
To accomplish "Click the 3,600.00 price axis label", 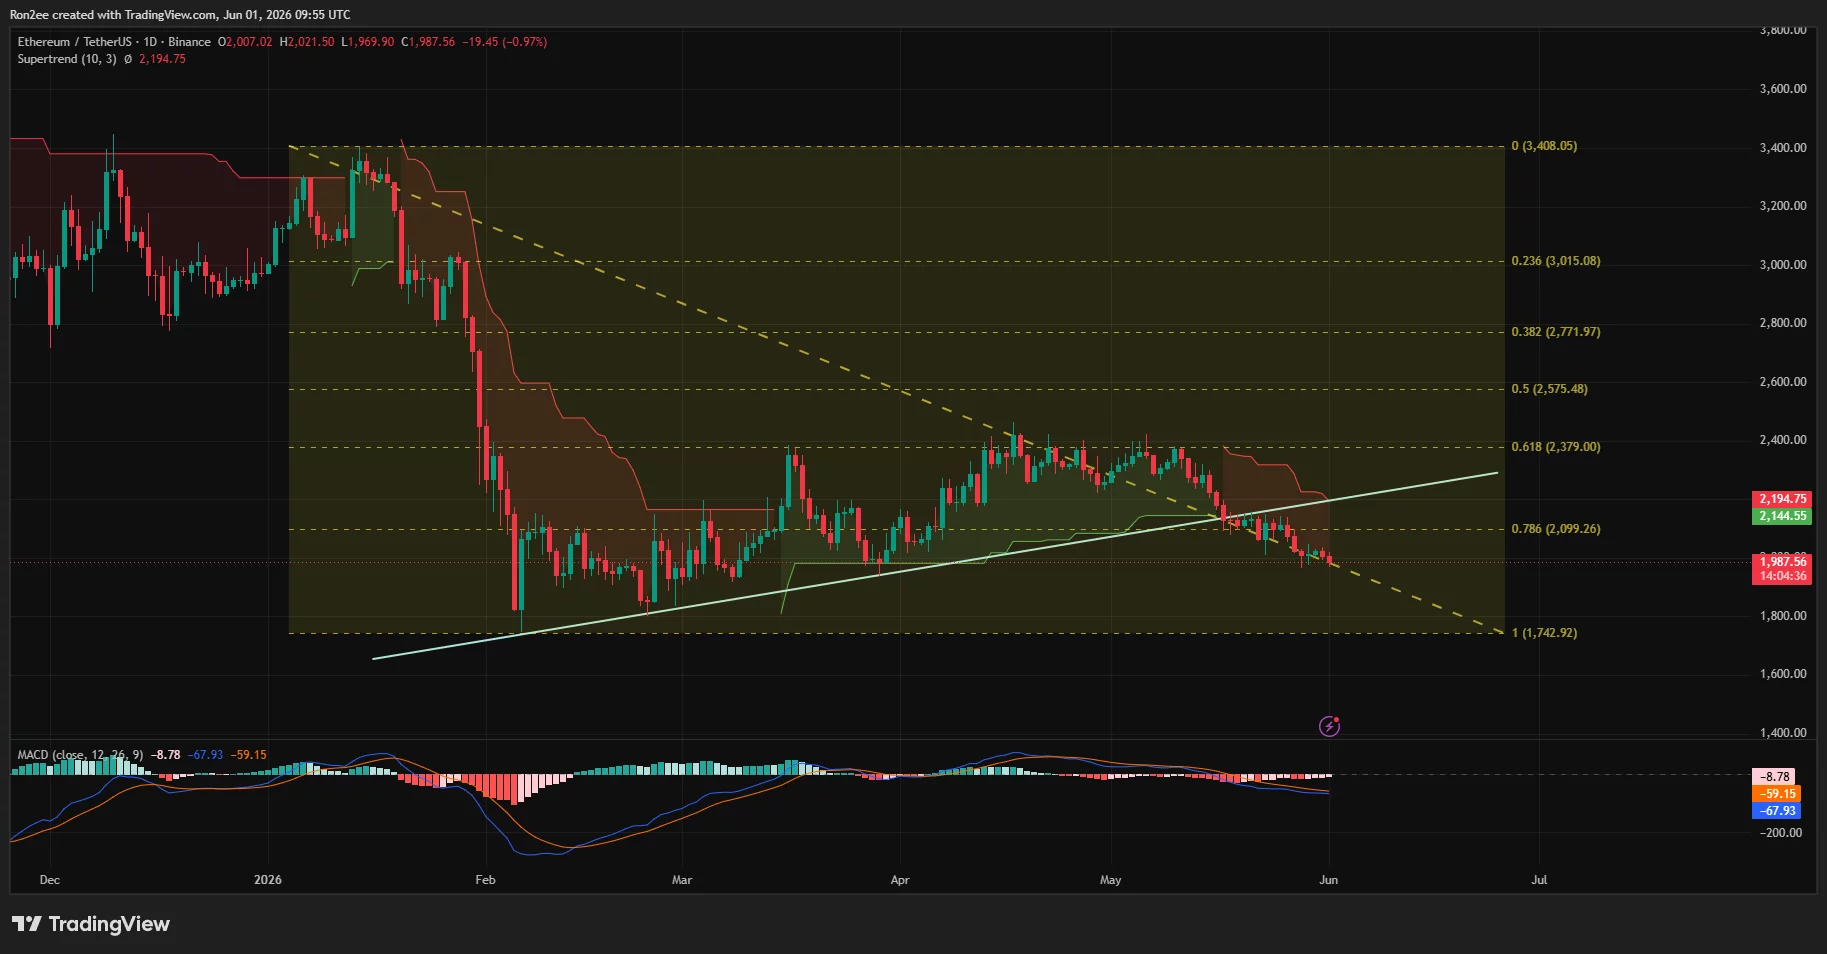I will pyautogui.click(x=1782, y=89).
